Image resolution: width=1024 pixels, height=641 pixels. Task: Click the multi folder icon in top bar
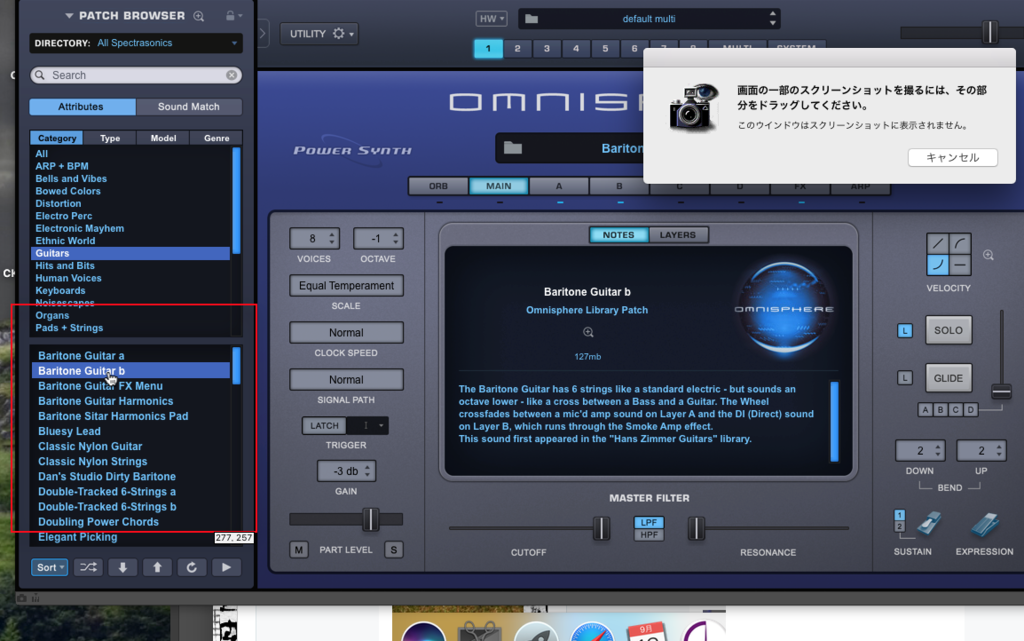point(532,19)
